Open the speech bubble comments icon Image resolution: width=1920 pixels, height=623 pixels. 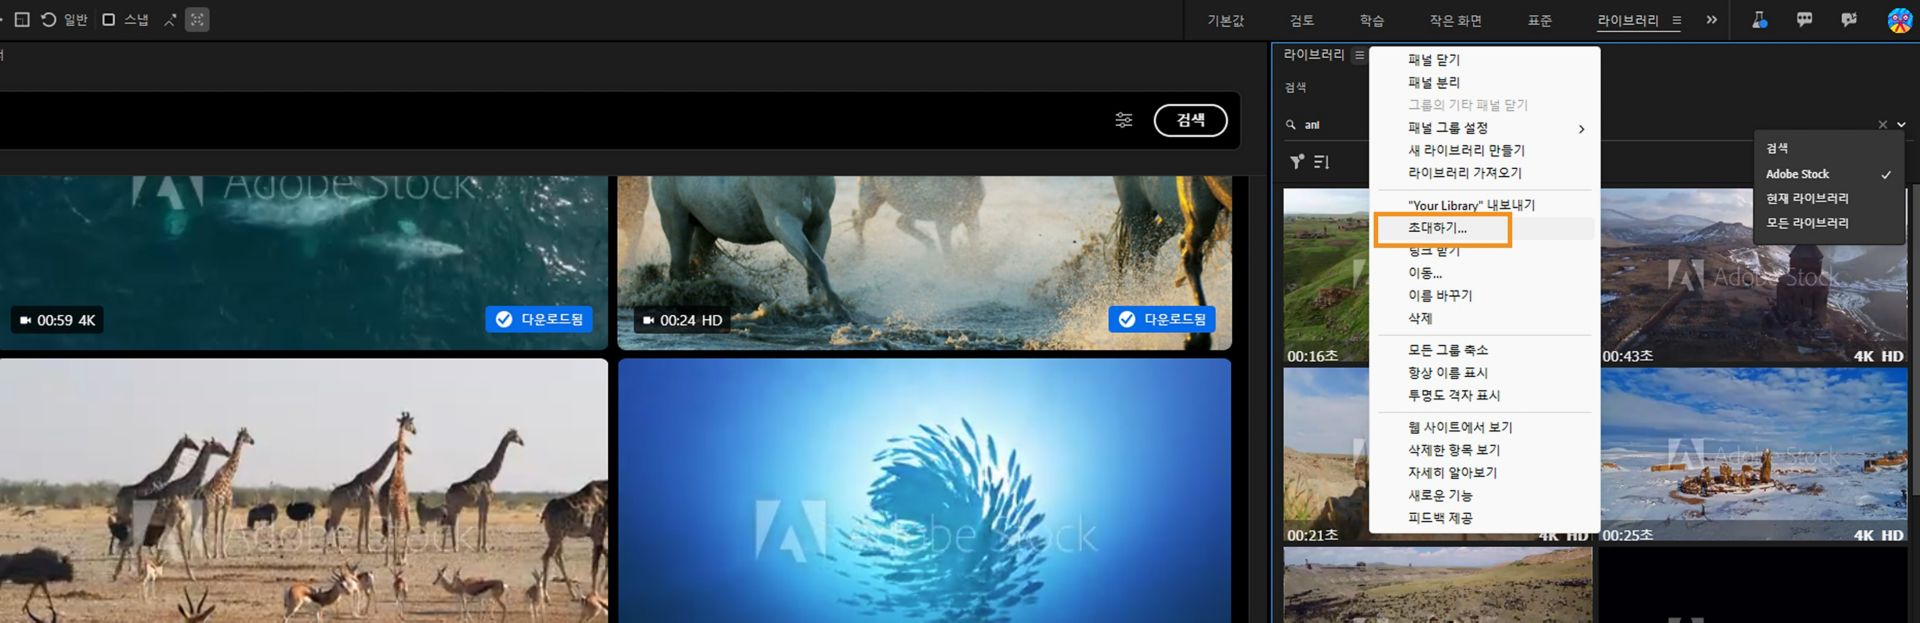pyautogui.click(x=1804, y=20)
